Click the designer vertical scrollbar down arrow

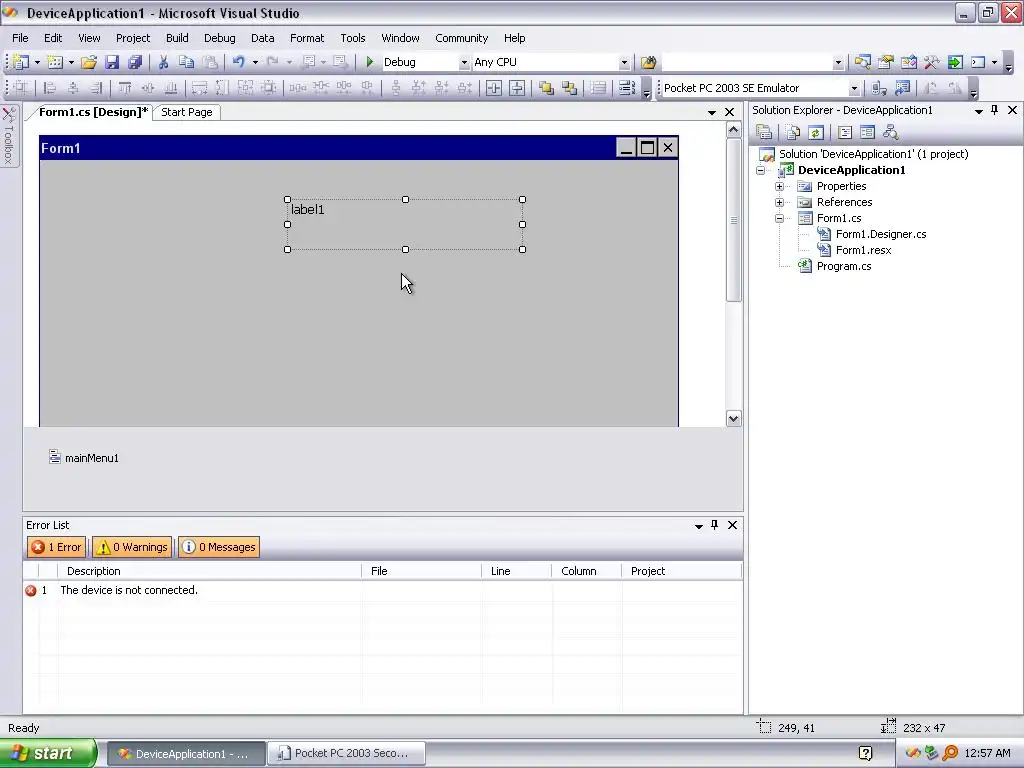pyautogui.click(x=733, y=419)
